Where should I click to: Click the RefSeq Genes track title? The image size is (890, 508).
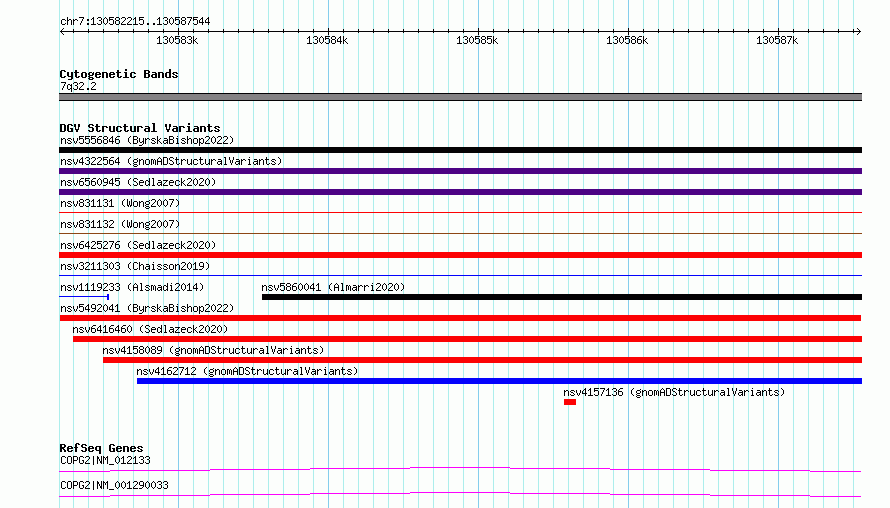101,448
